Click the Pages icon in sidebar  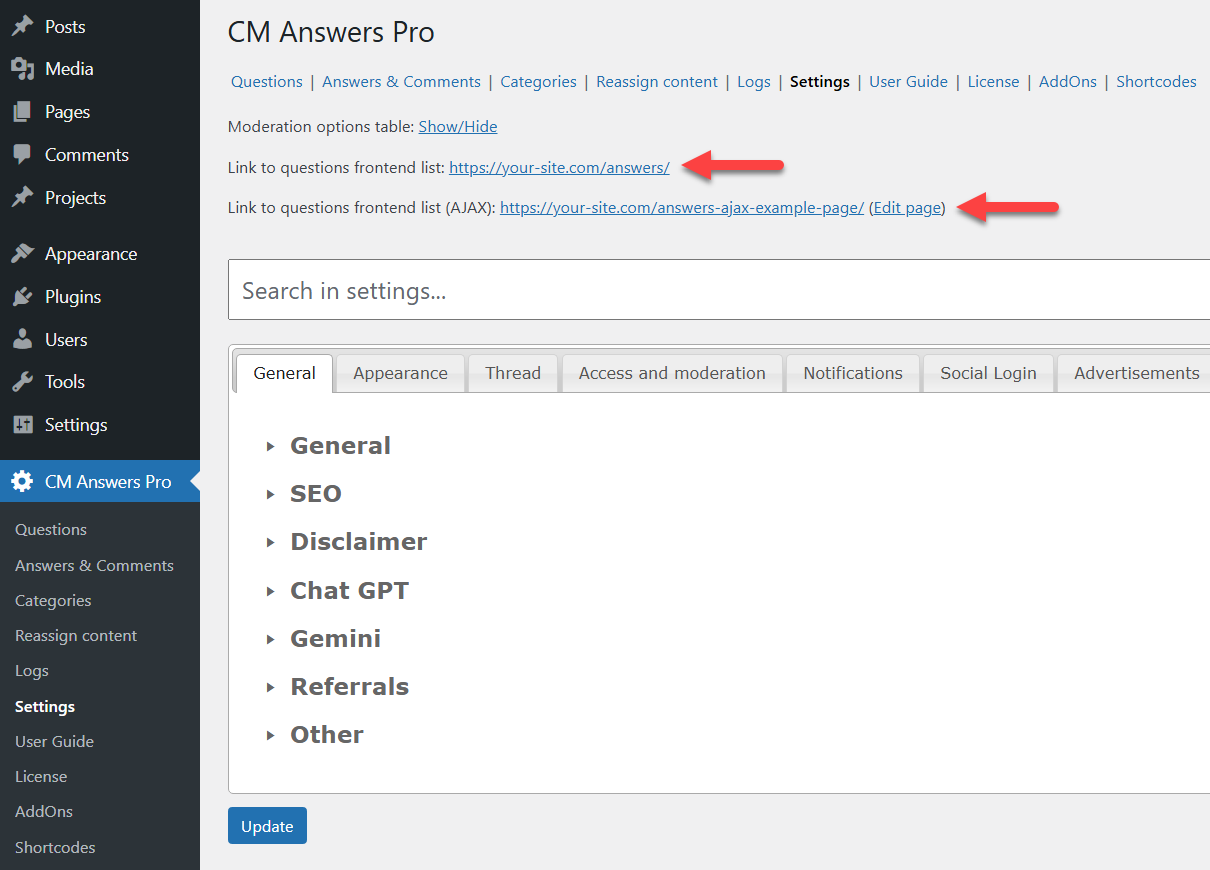(x=22, y=112)
